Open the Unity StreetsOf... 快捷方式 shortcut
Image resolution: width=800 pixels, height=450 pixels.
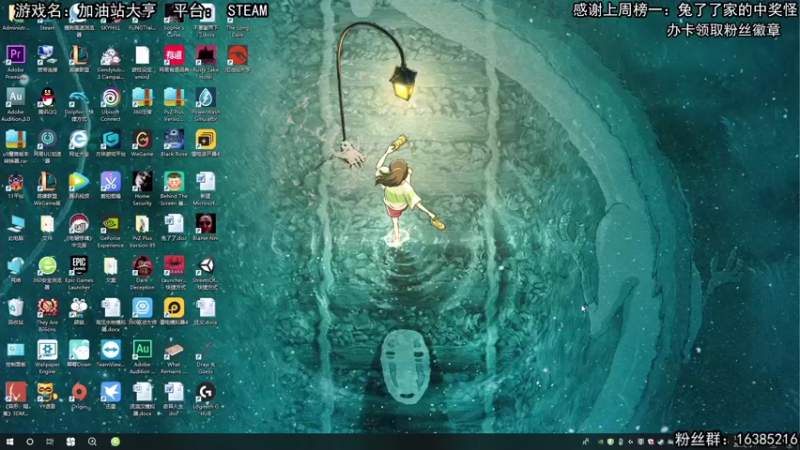[x=205, y=266]
